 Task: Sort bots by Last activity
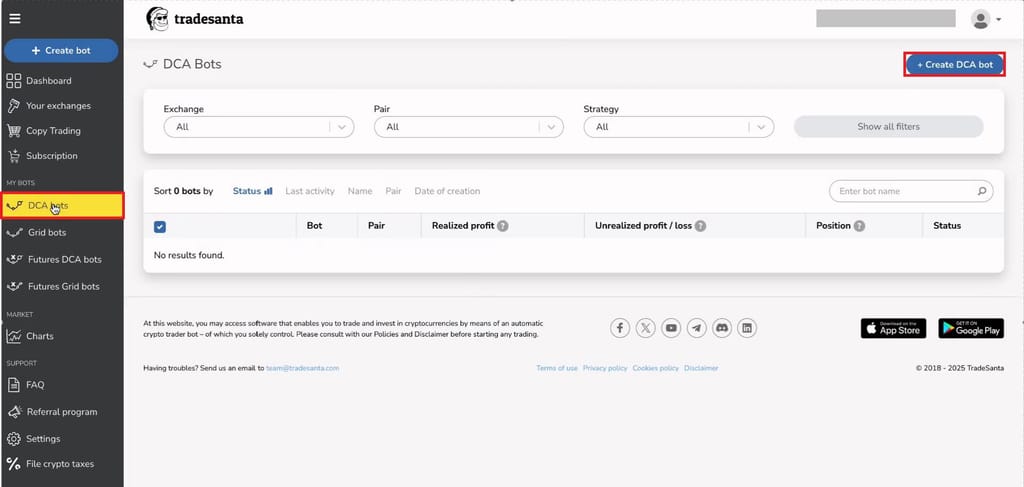point(310,191)
